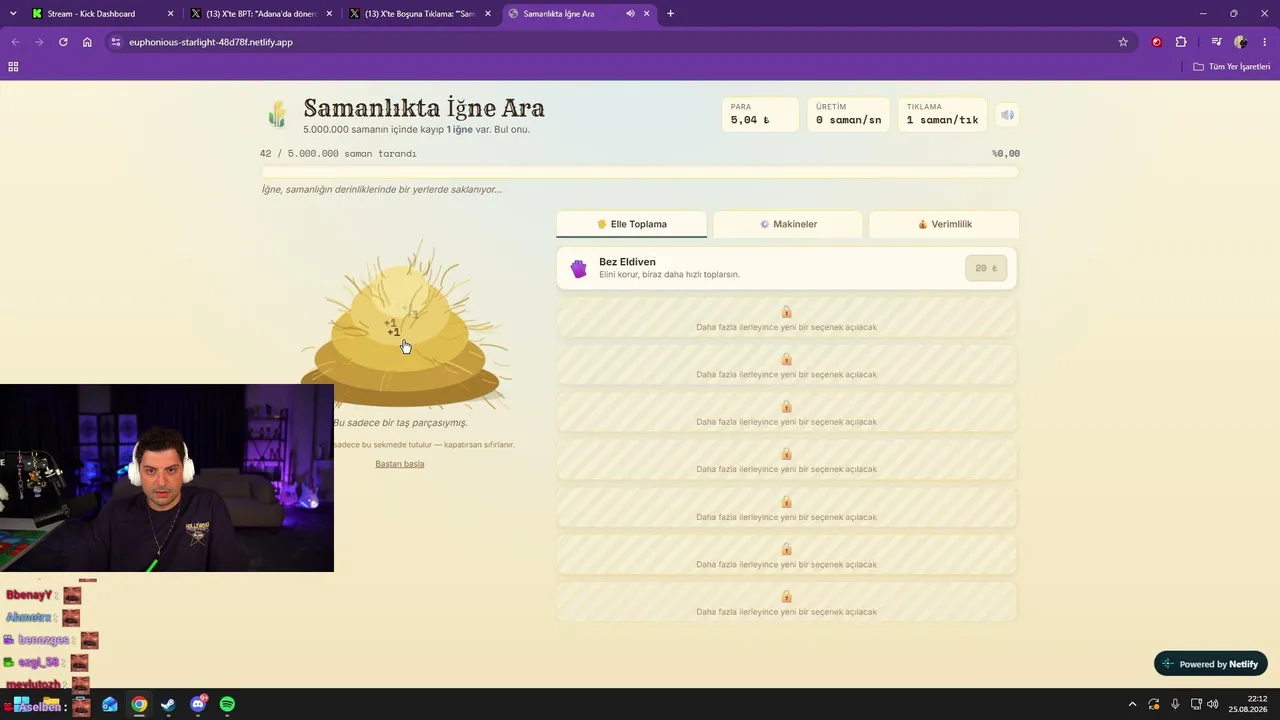This screenshot has height=720, width=1280.
Task: Click the purple glove icon of Bez Eldiven
Action: [579, 268]
